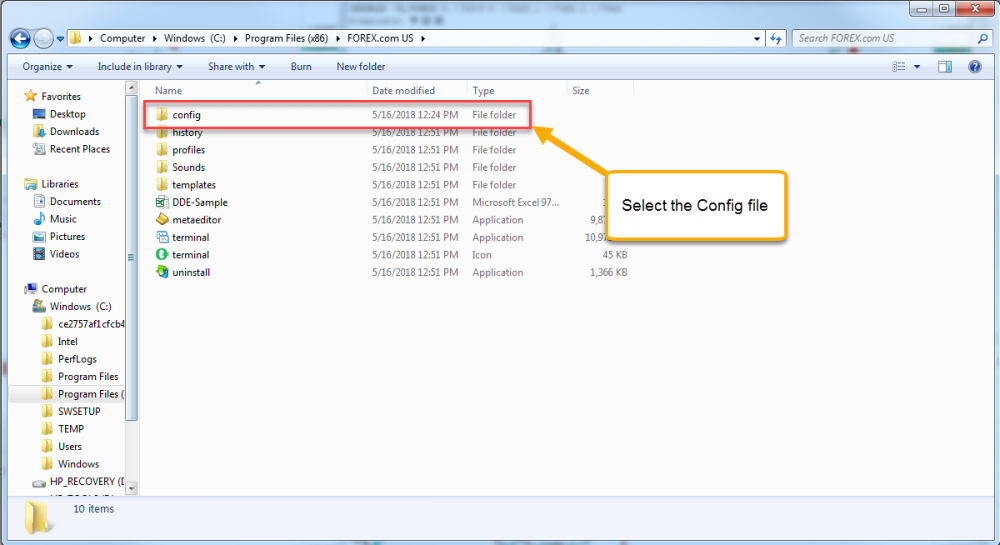Select the Sounds folder icon

162,167
